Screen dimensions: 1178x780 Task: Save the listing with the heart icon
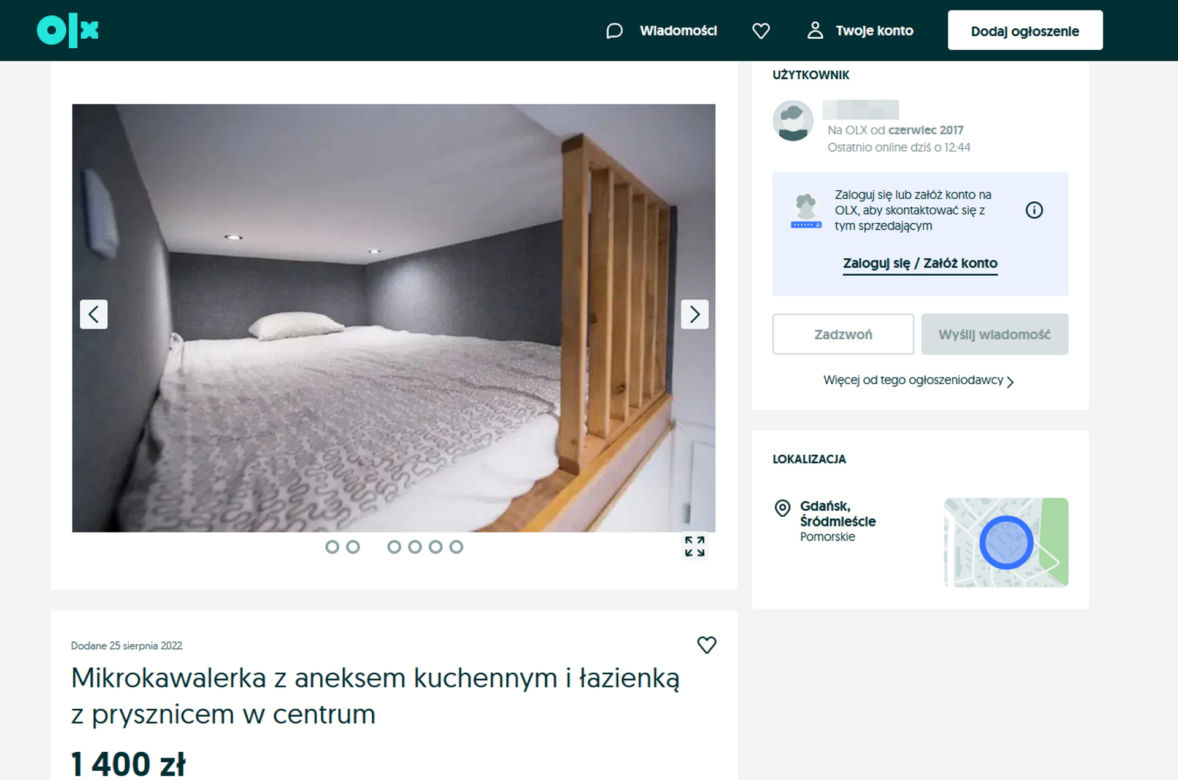click(x=706, y=645)
